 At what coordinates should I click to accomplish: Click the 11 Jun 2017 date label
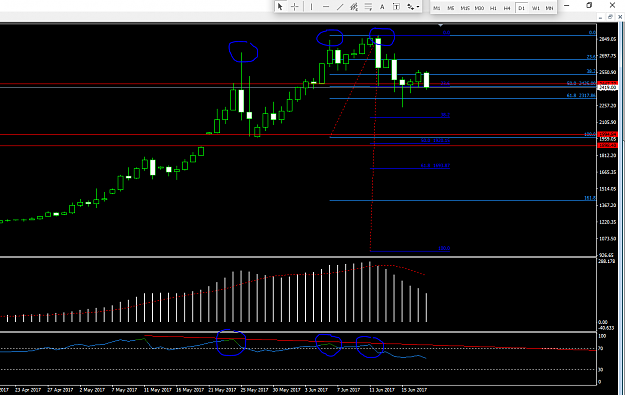coord(382,390)
